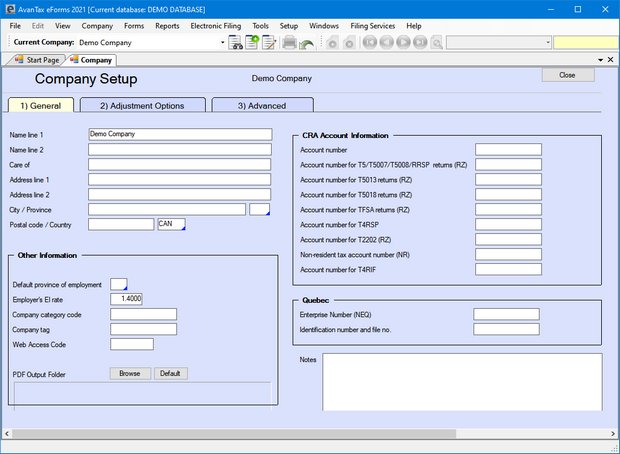Image resolution: width=620 pixels, height=454 pixels.
Task: Go to previous record navigation button
Action: 386,42
